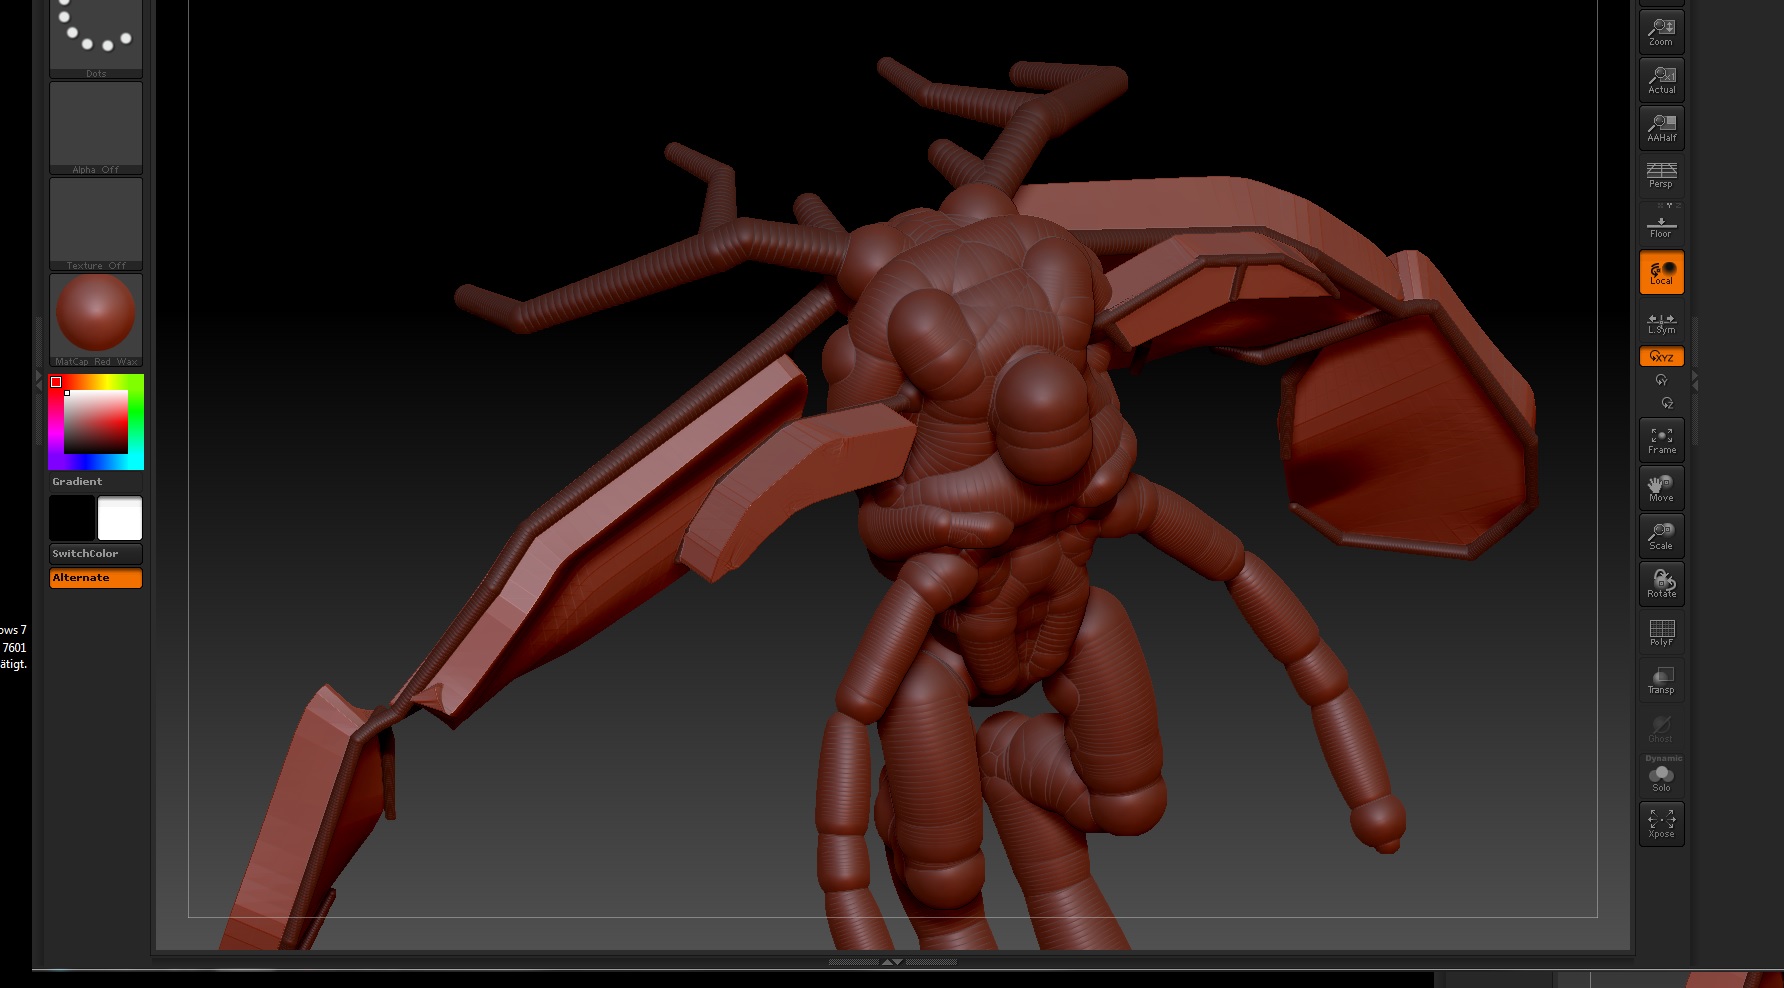The image size is (1784, 988).
Task: Open the MatCap Red Wax material picker
Action: 96,320
